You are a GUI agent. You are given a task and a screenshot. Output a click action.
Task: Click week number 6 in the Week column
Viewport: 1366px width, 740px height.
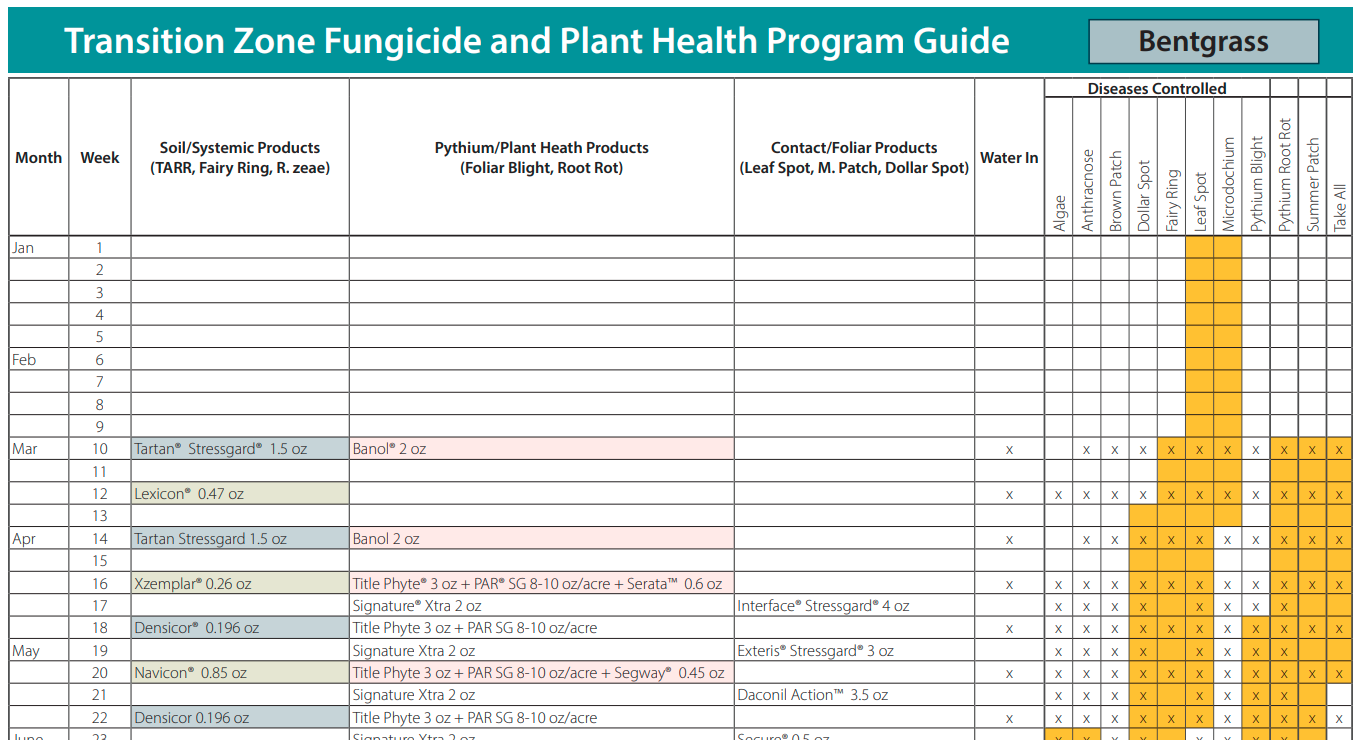[100, 360]
